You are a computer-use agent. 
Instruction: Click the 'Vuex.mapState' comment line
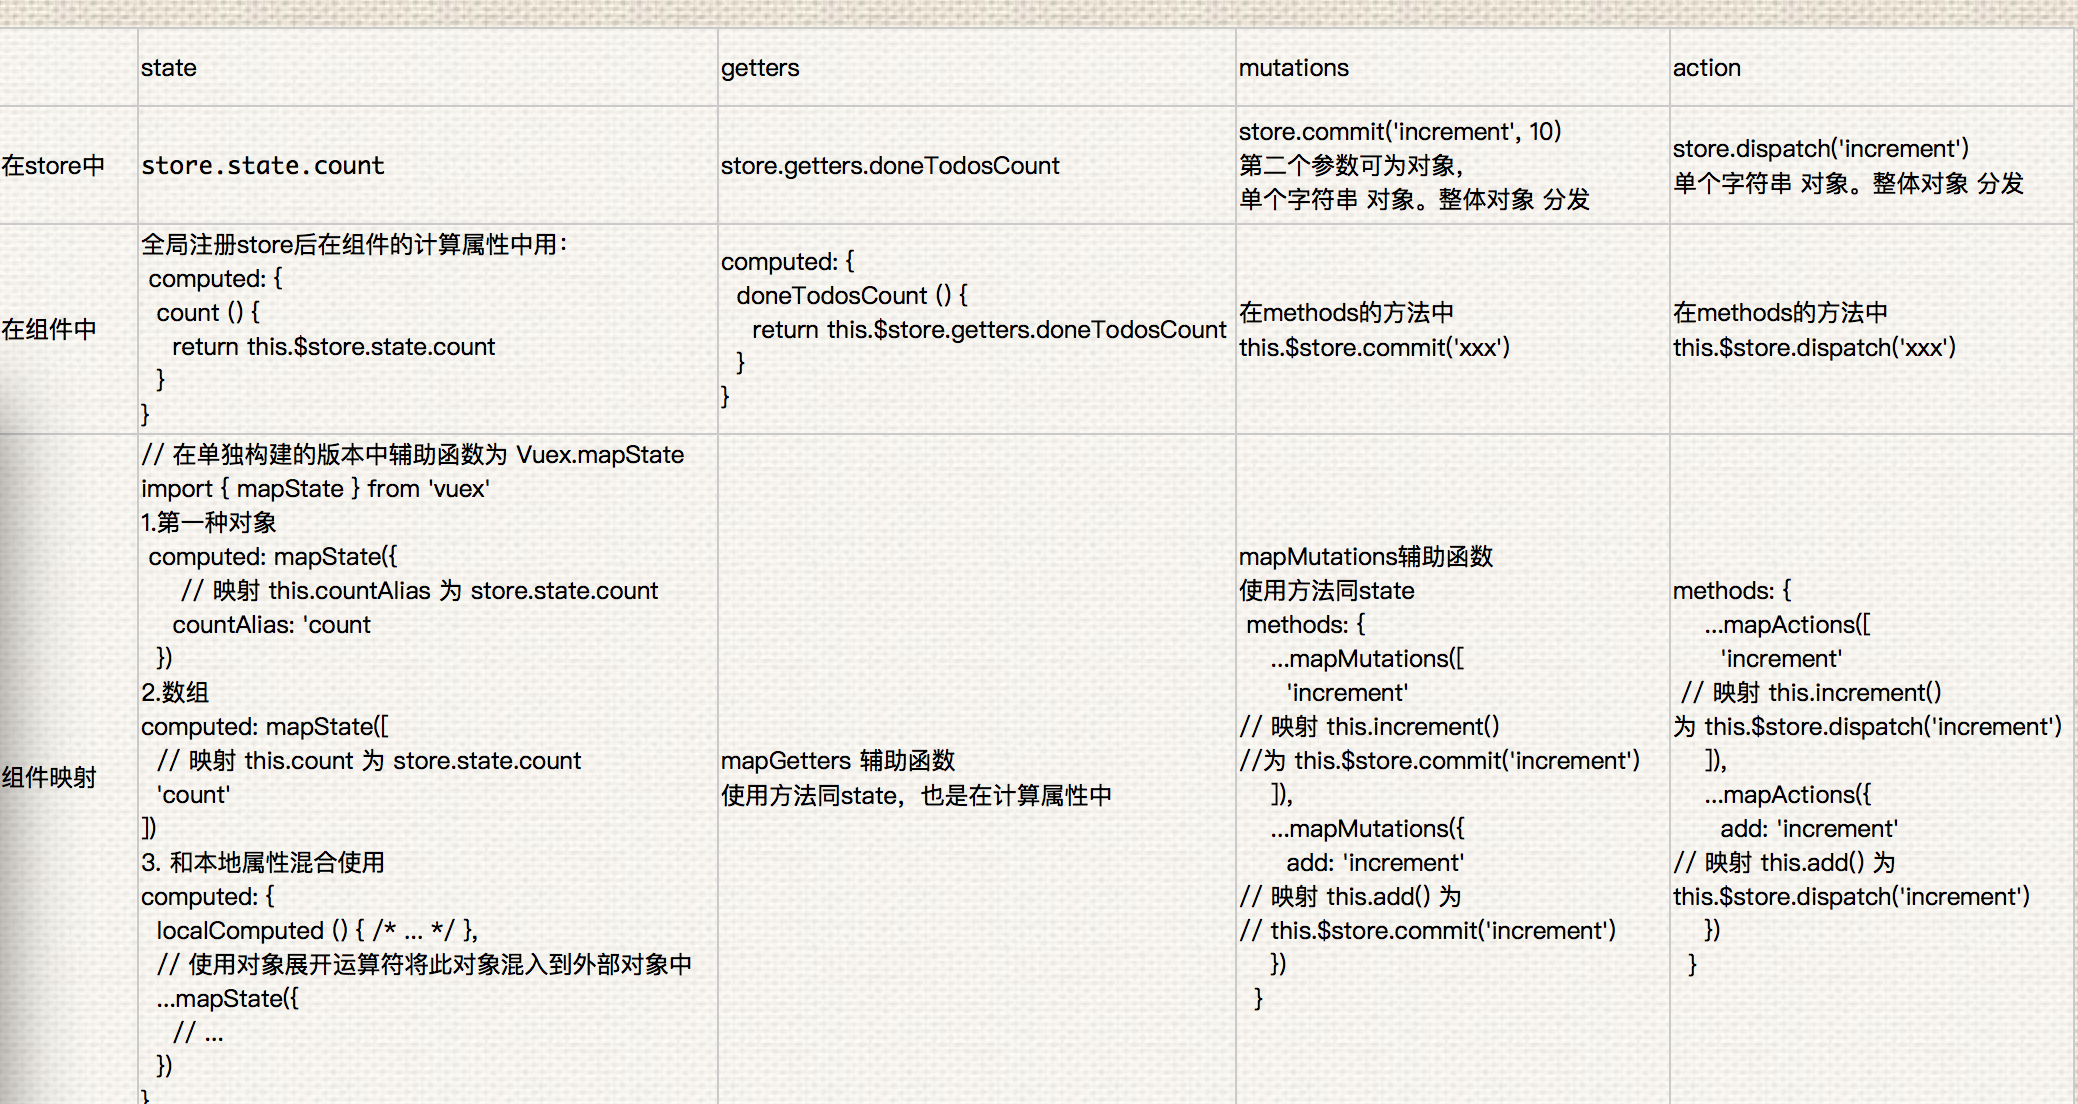pos(412,455)
